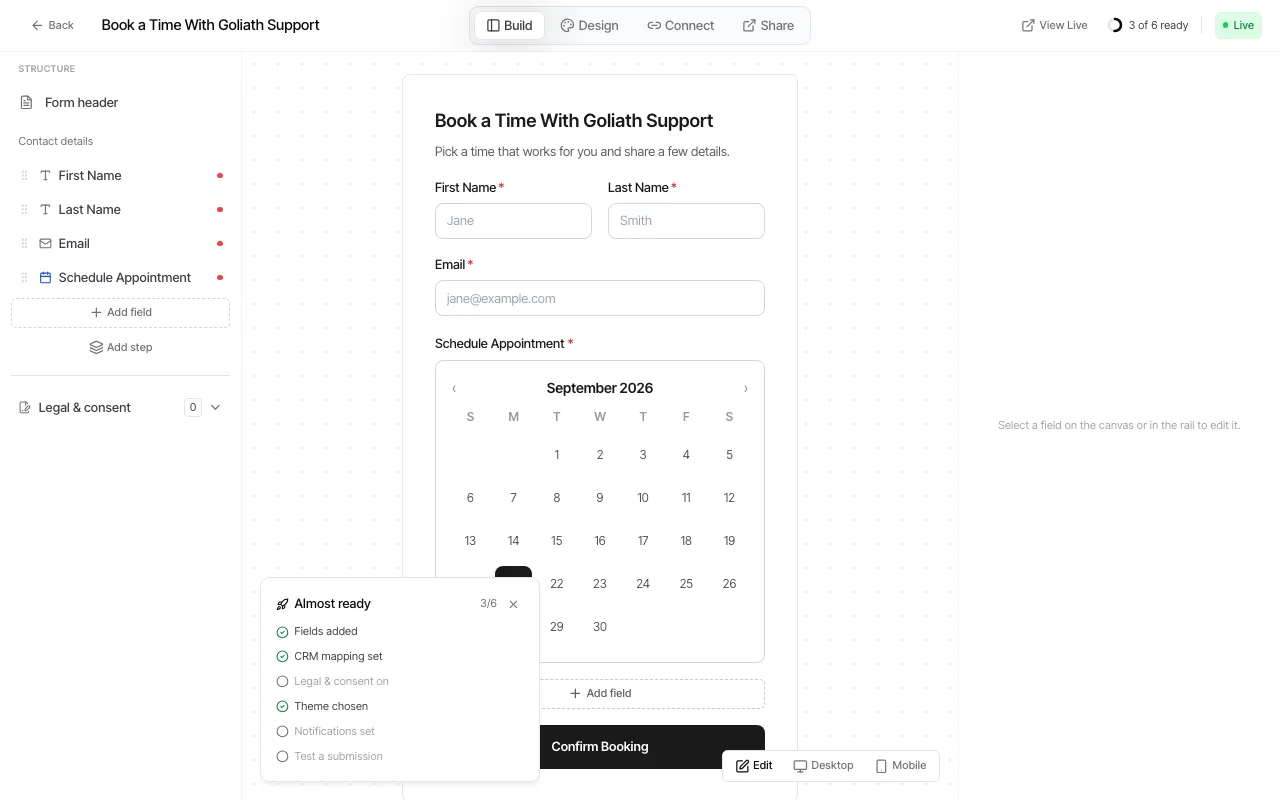Grab the drag handle beside Schedule Appointment

coord(25,277)
